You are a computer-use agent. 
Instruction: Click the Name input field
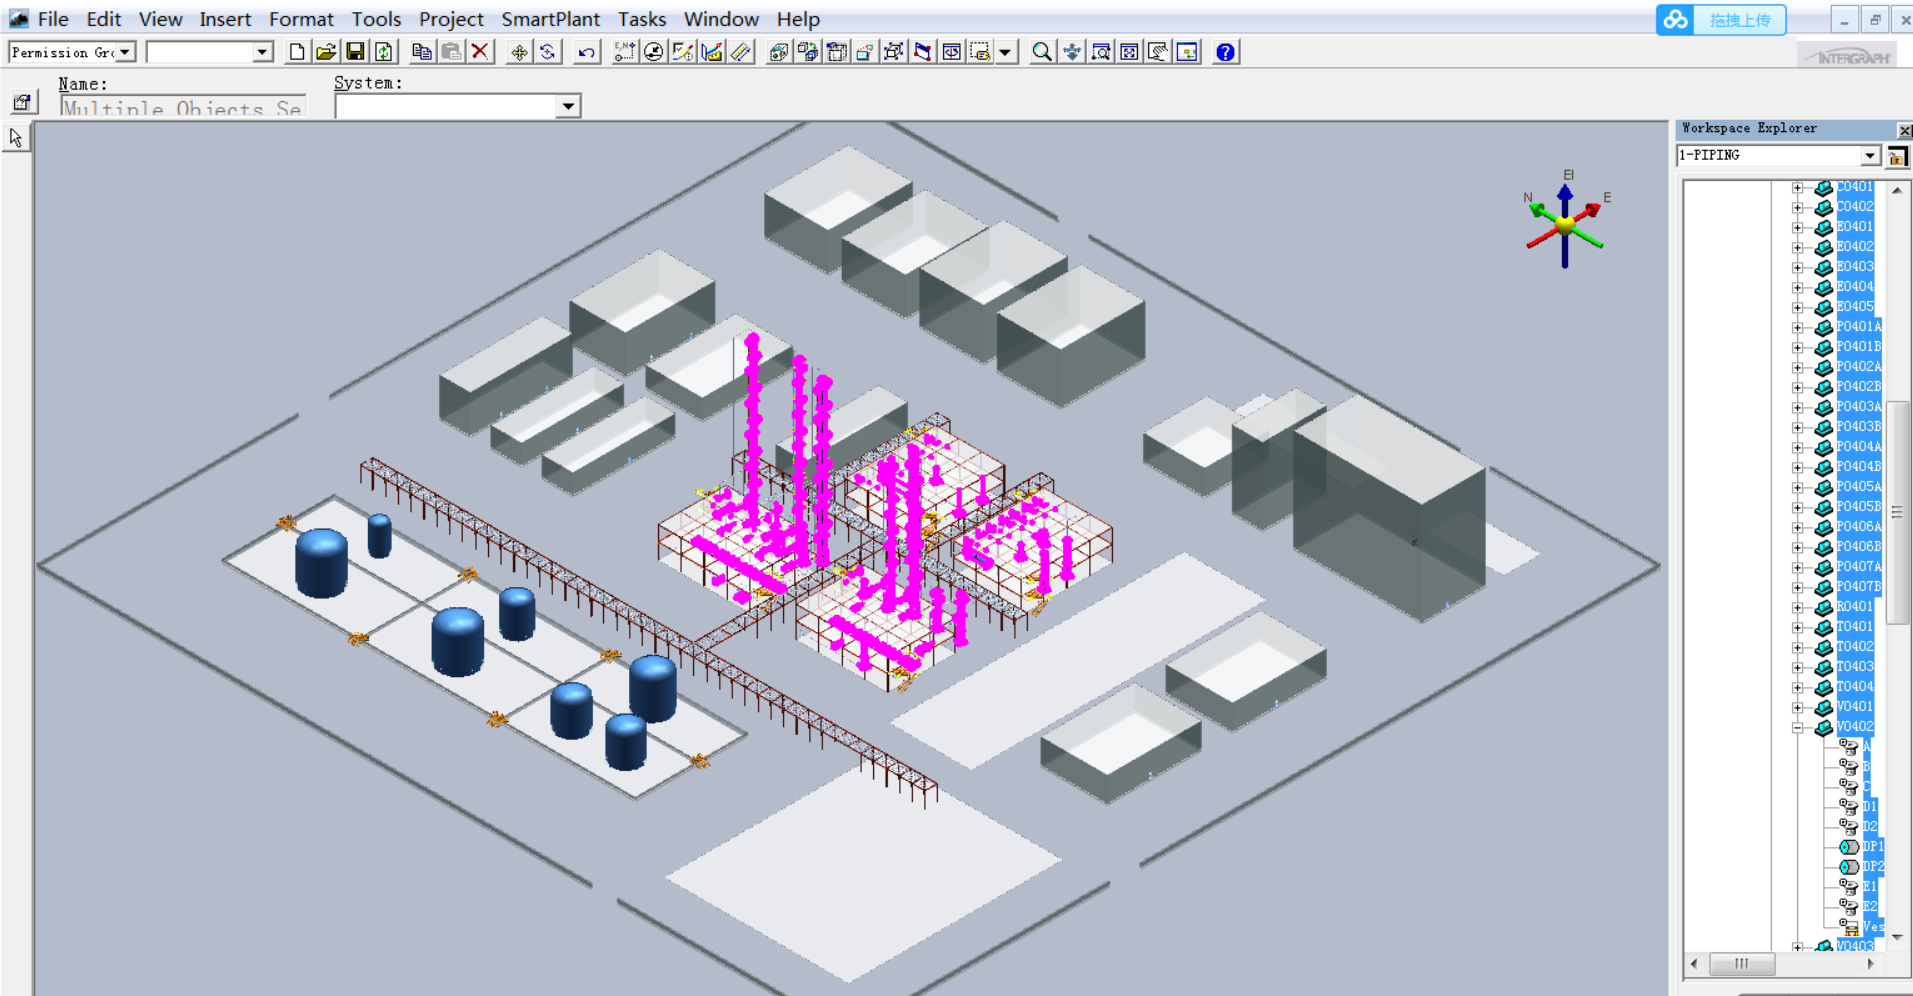coord(183,106)
